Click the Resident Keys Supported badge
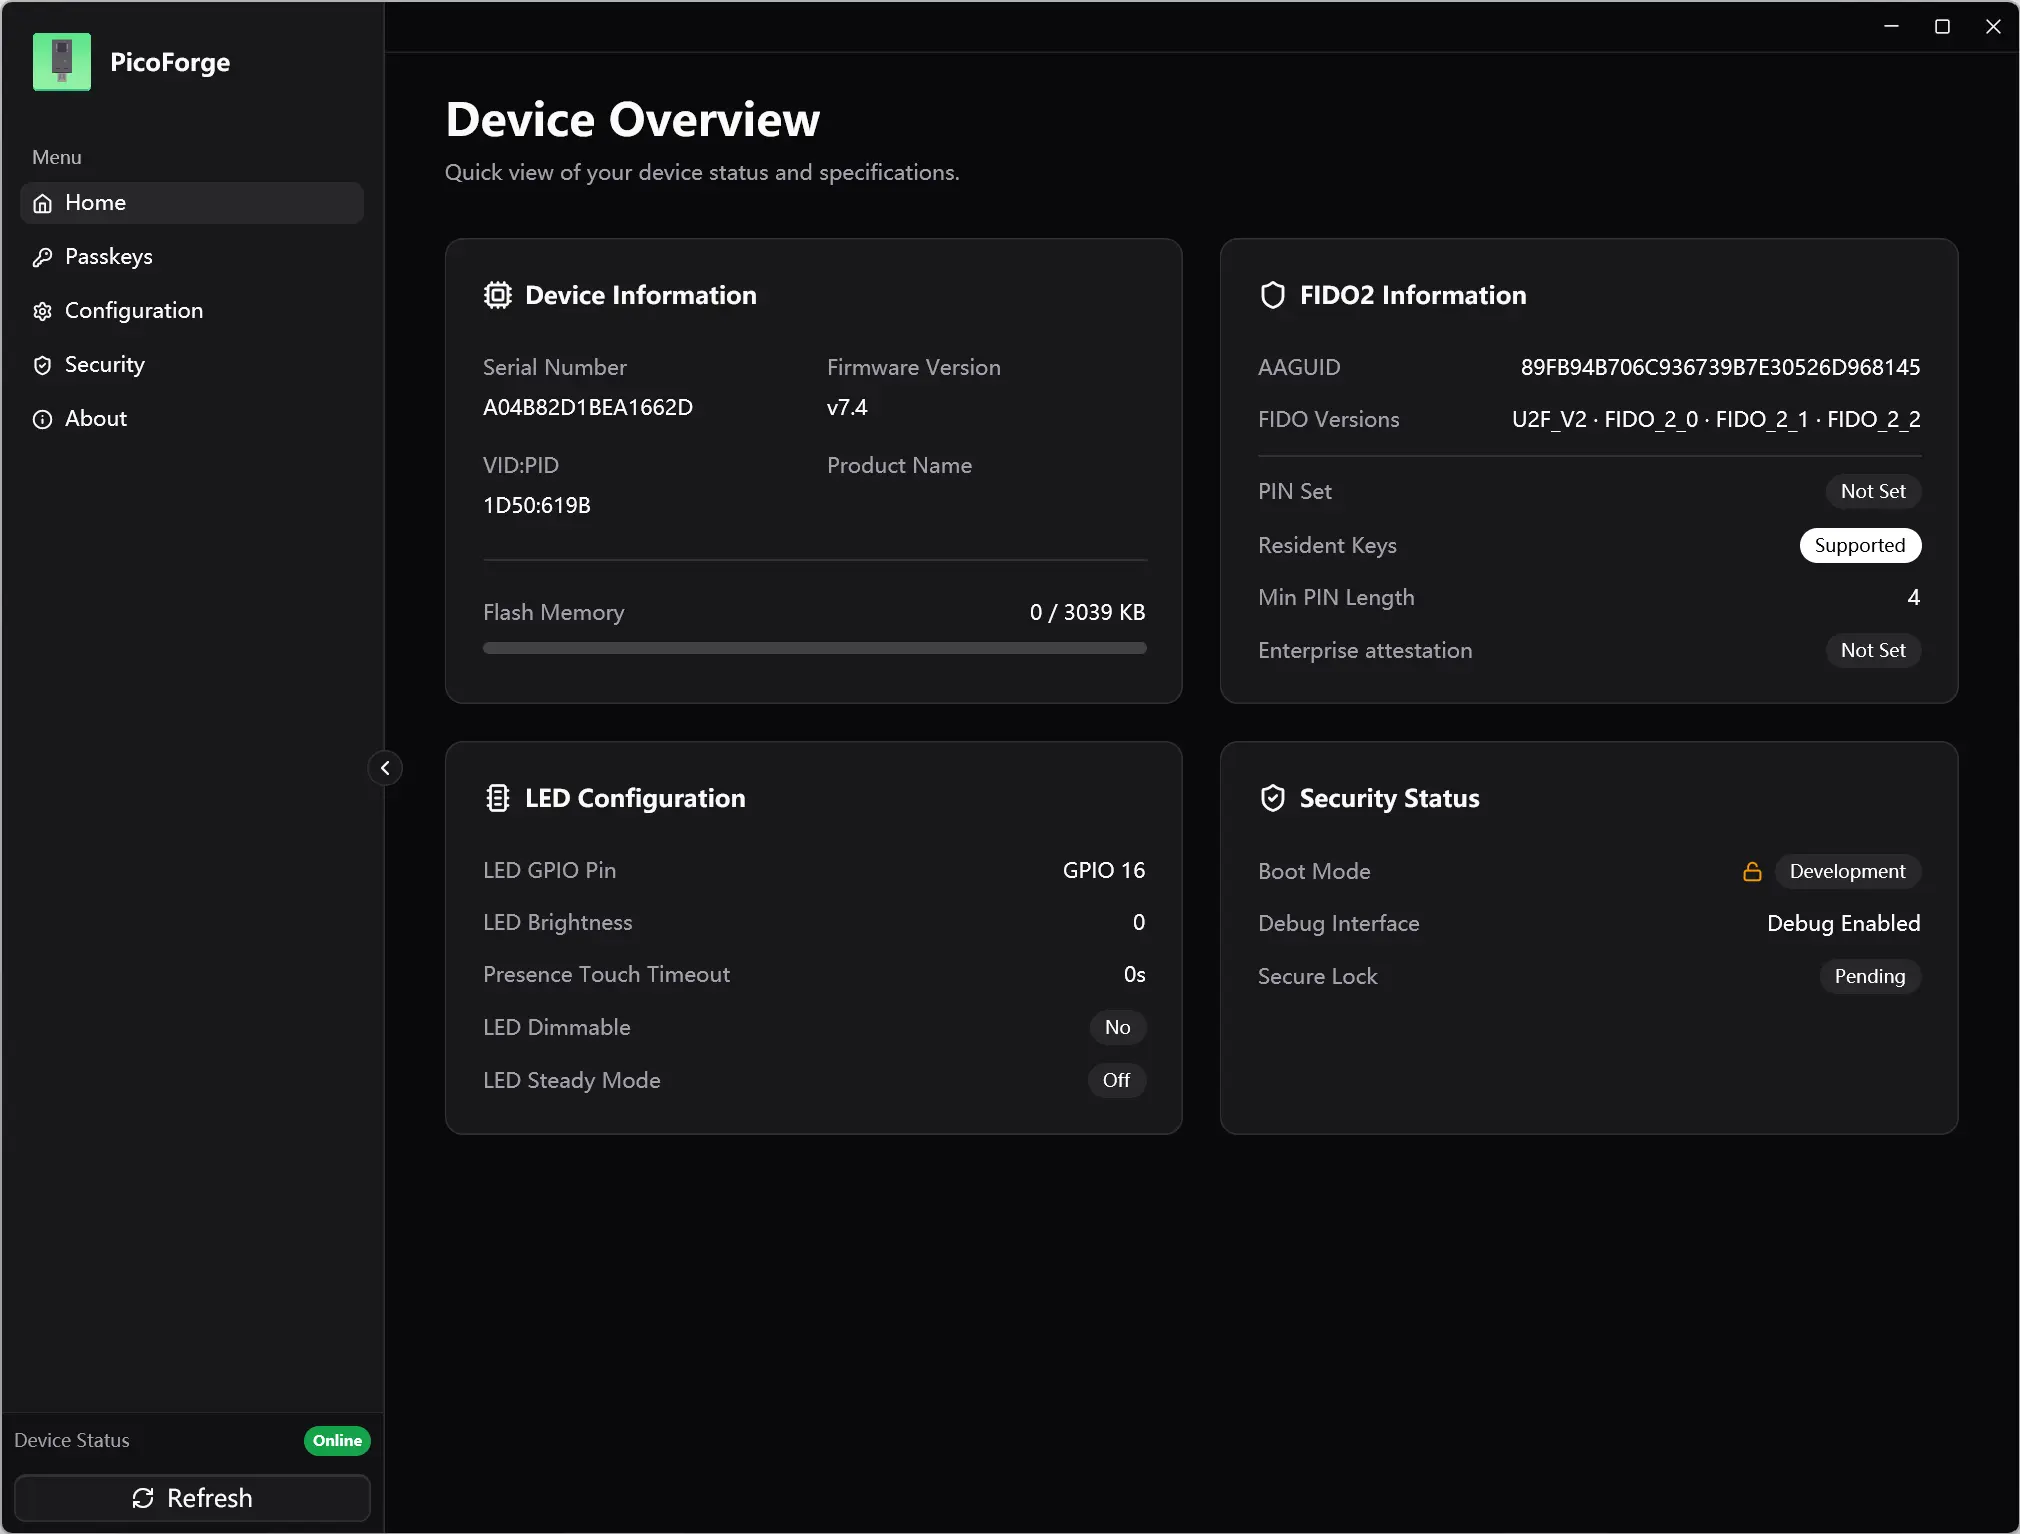 point(1860,545)
